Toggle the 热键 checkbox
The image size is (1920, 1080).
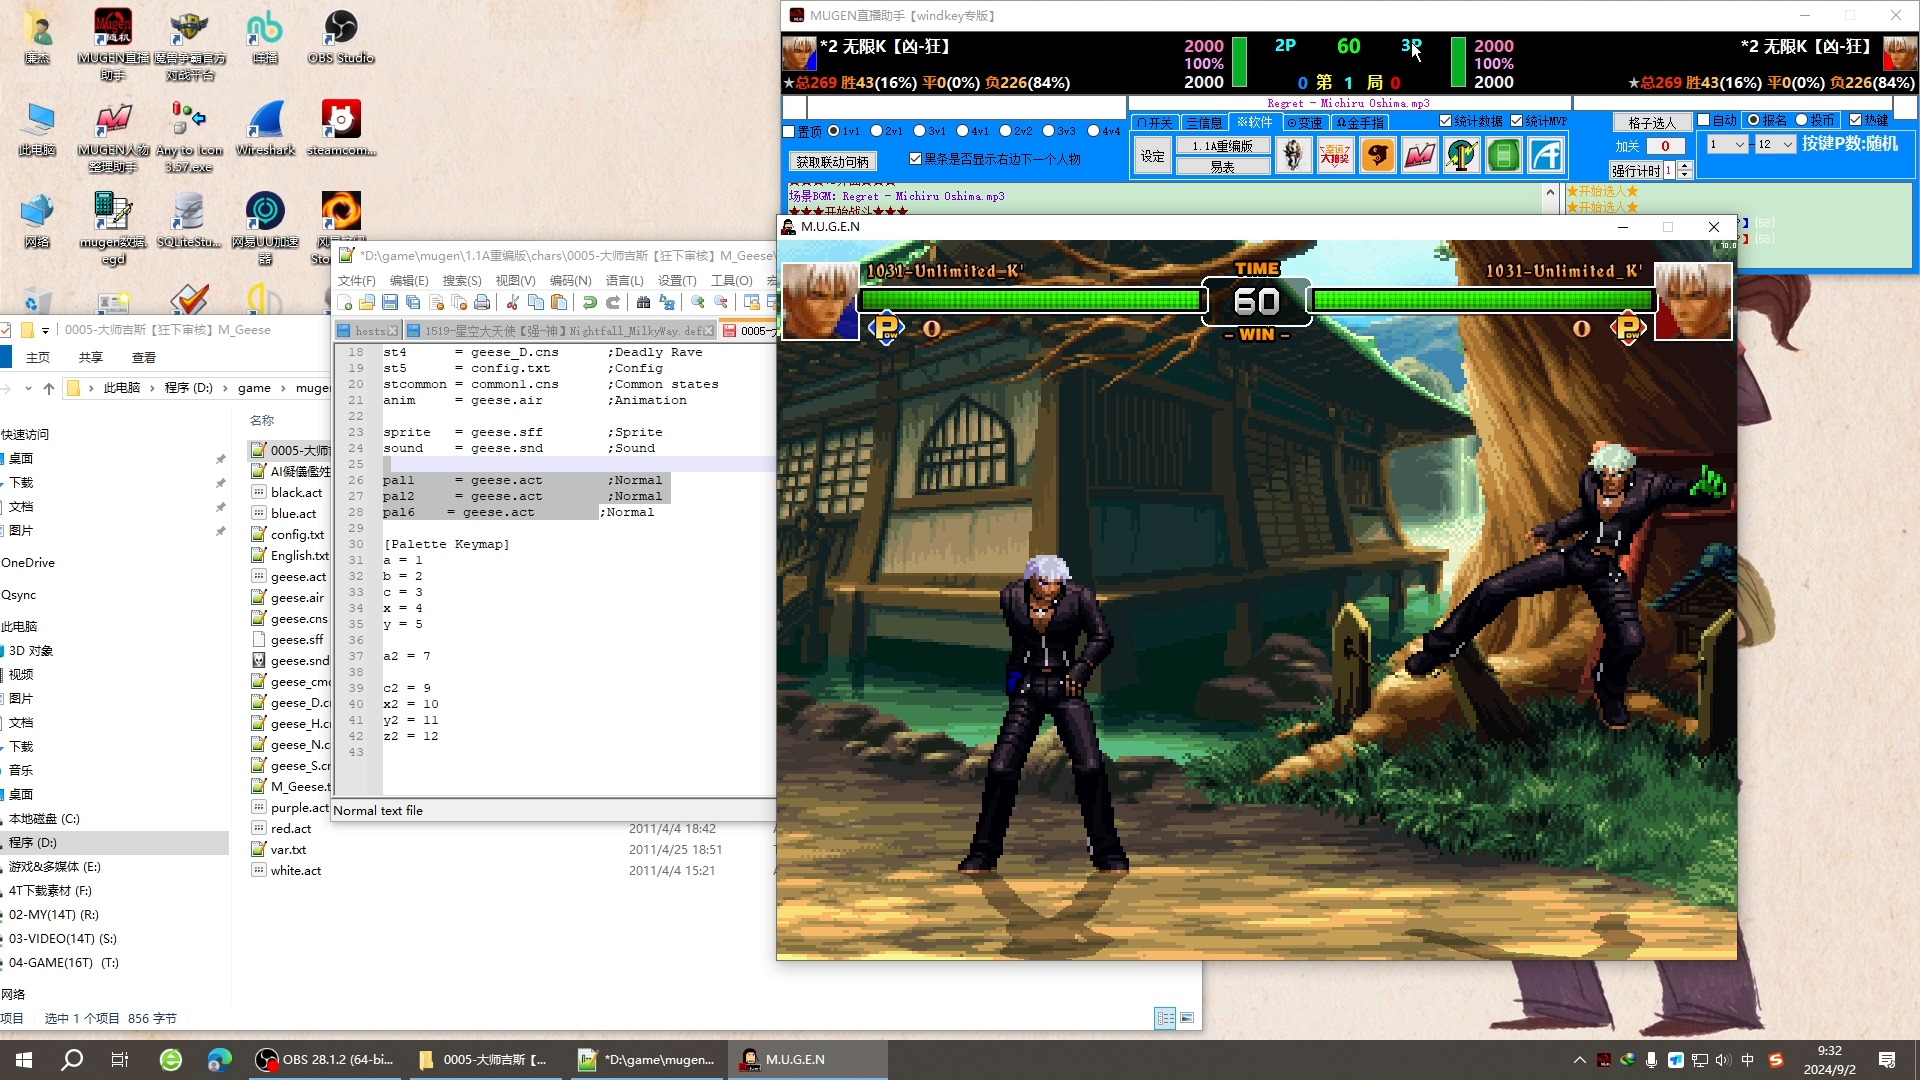[x=1855, y=120]
